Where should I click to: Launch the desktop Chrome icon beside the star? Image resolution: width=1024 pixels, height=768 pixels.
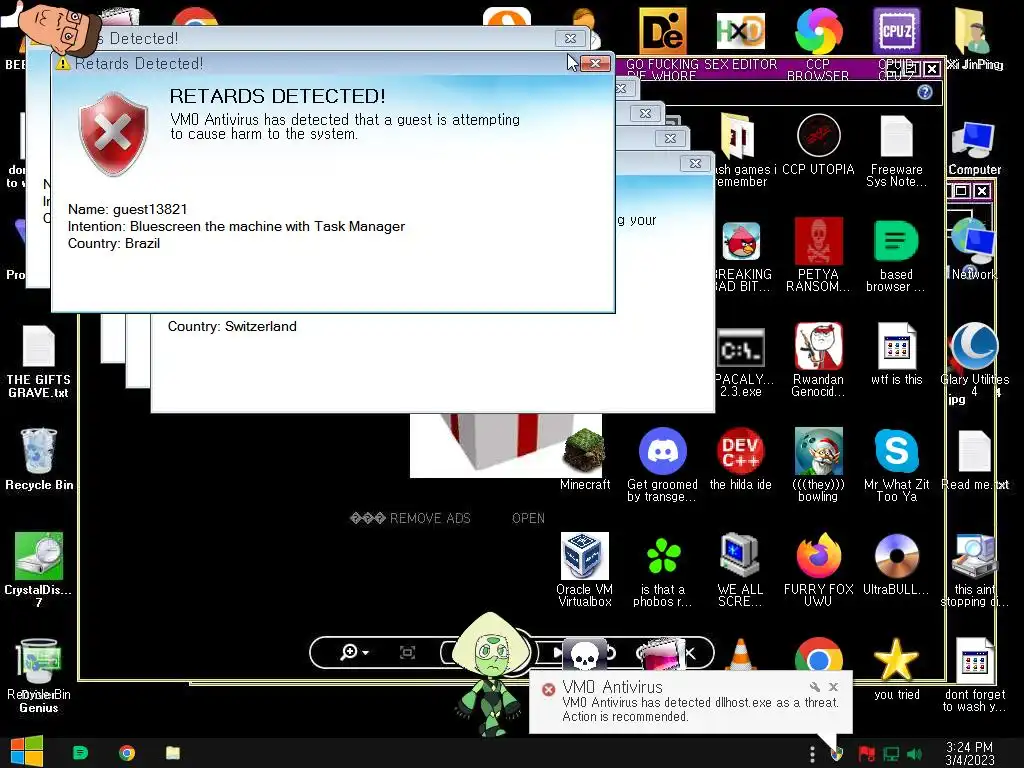[x=818, y=654]
